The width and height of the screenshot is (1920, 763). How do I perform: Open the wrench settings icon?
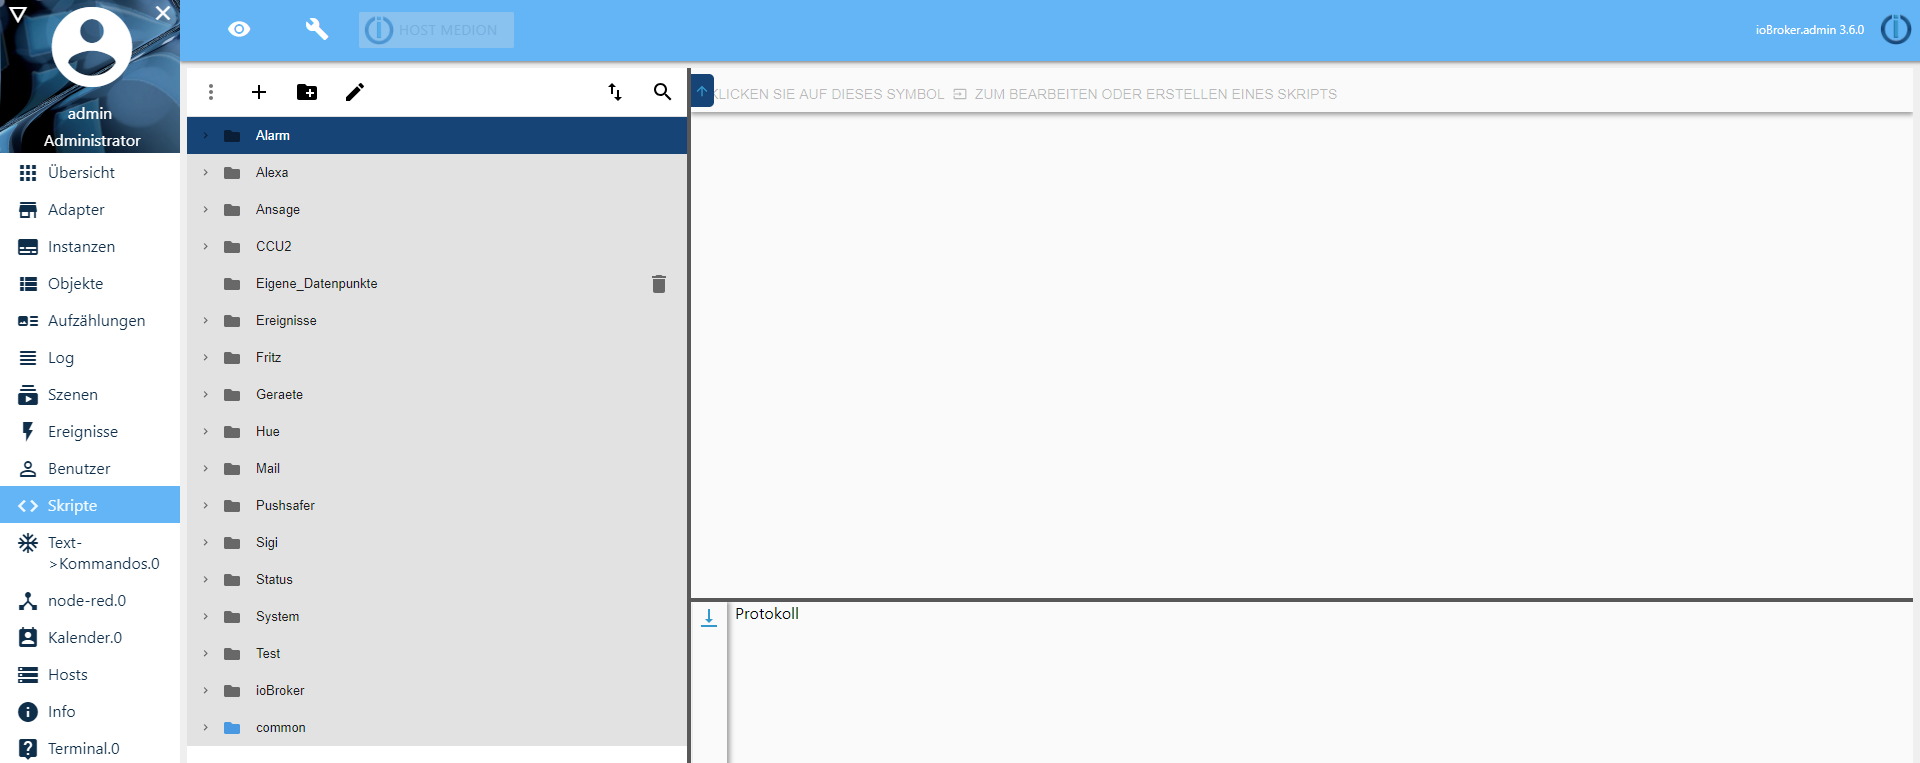(316, 30)
